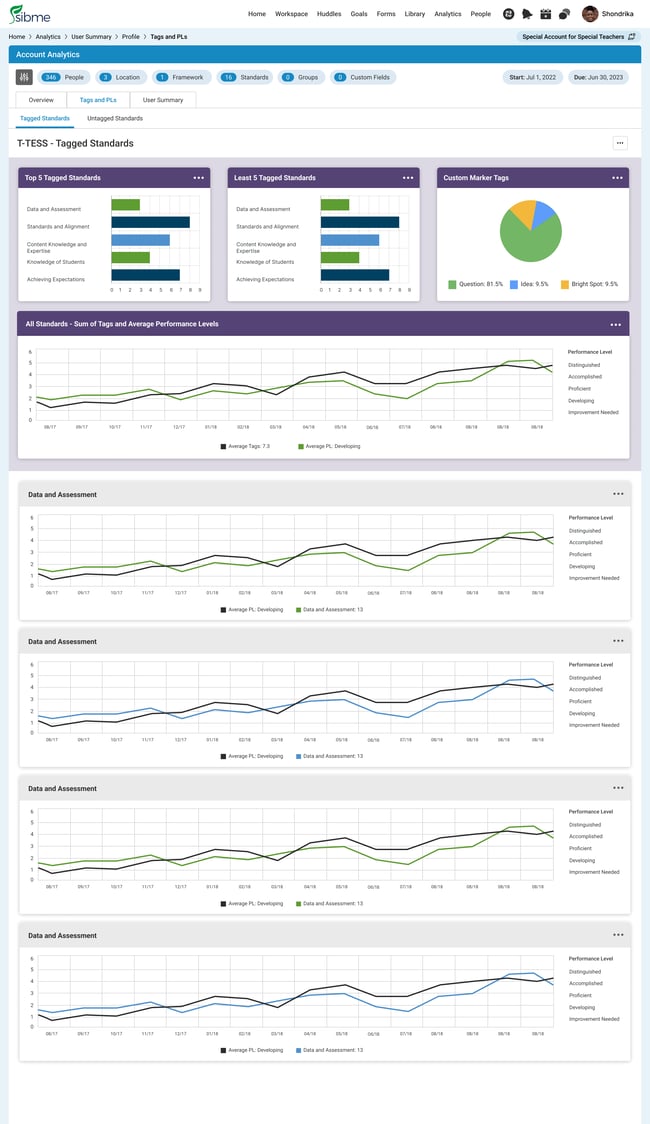650x1124 pixels.
Task: Open Least 5 Tagged Standards options menu
Action: click(x=408, y=178)
